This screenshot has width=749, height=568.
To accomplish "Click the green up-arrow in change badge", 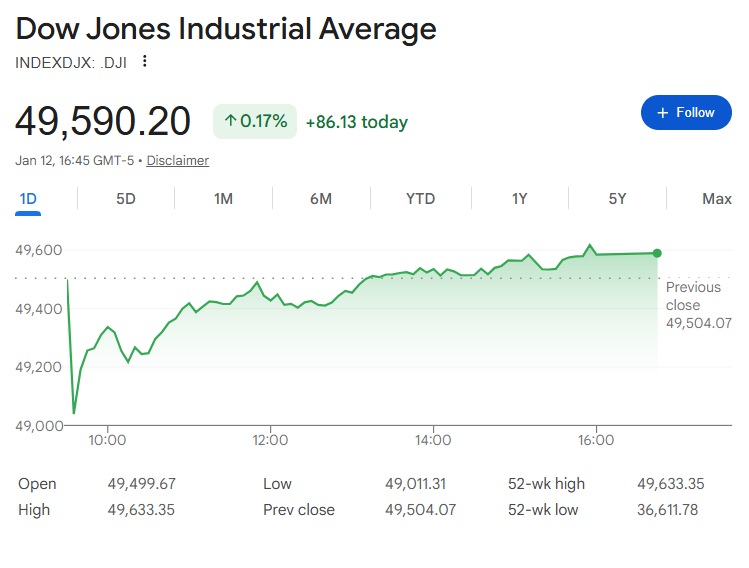I will point(230,122).
